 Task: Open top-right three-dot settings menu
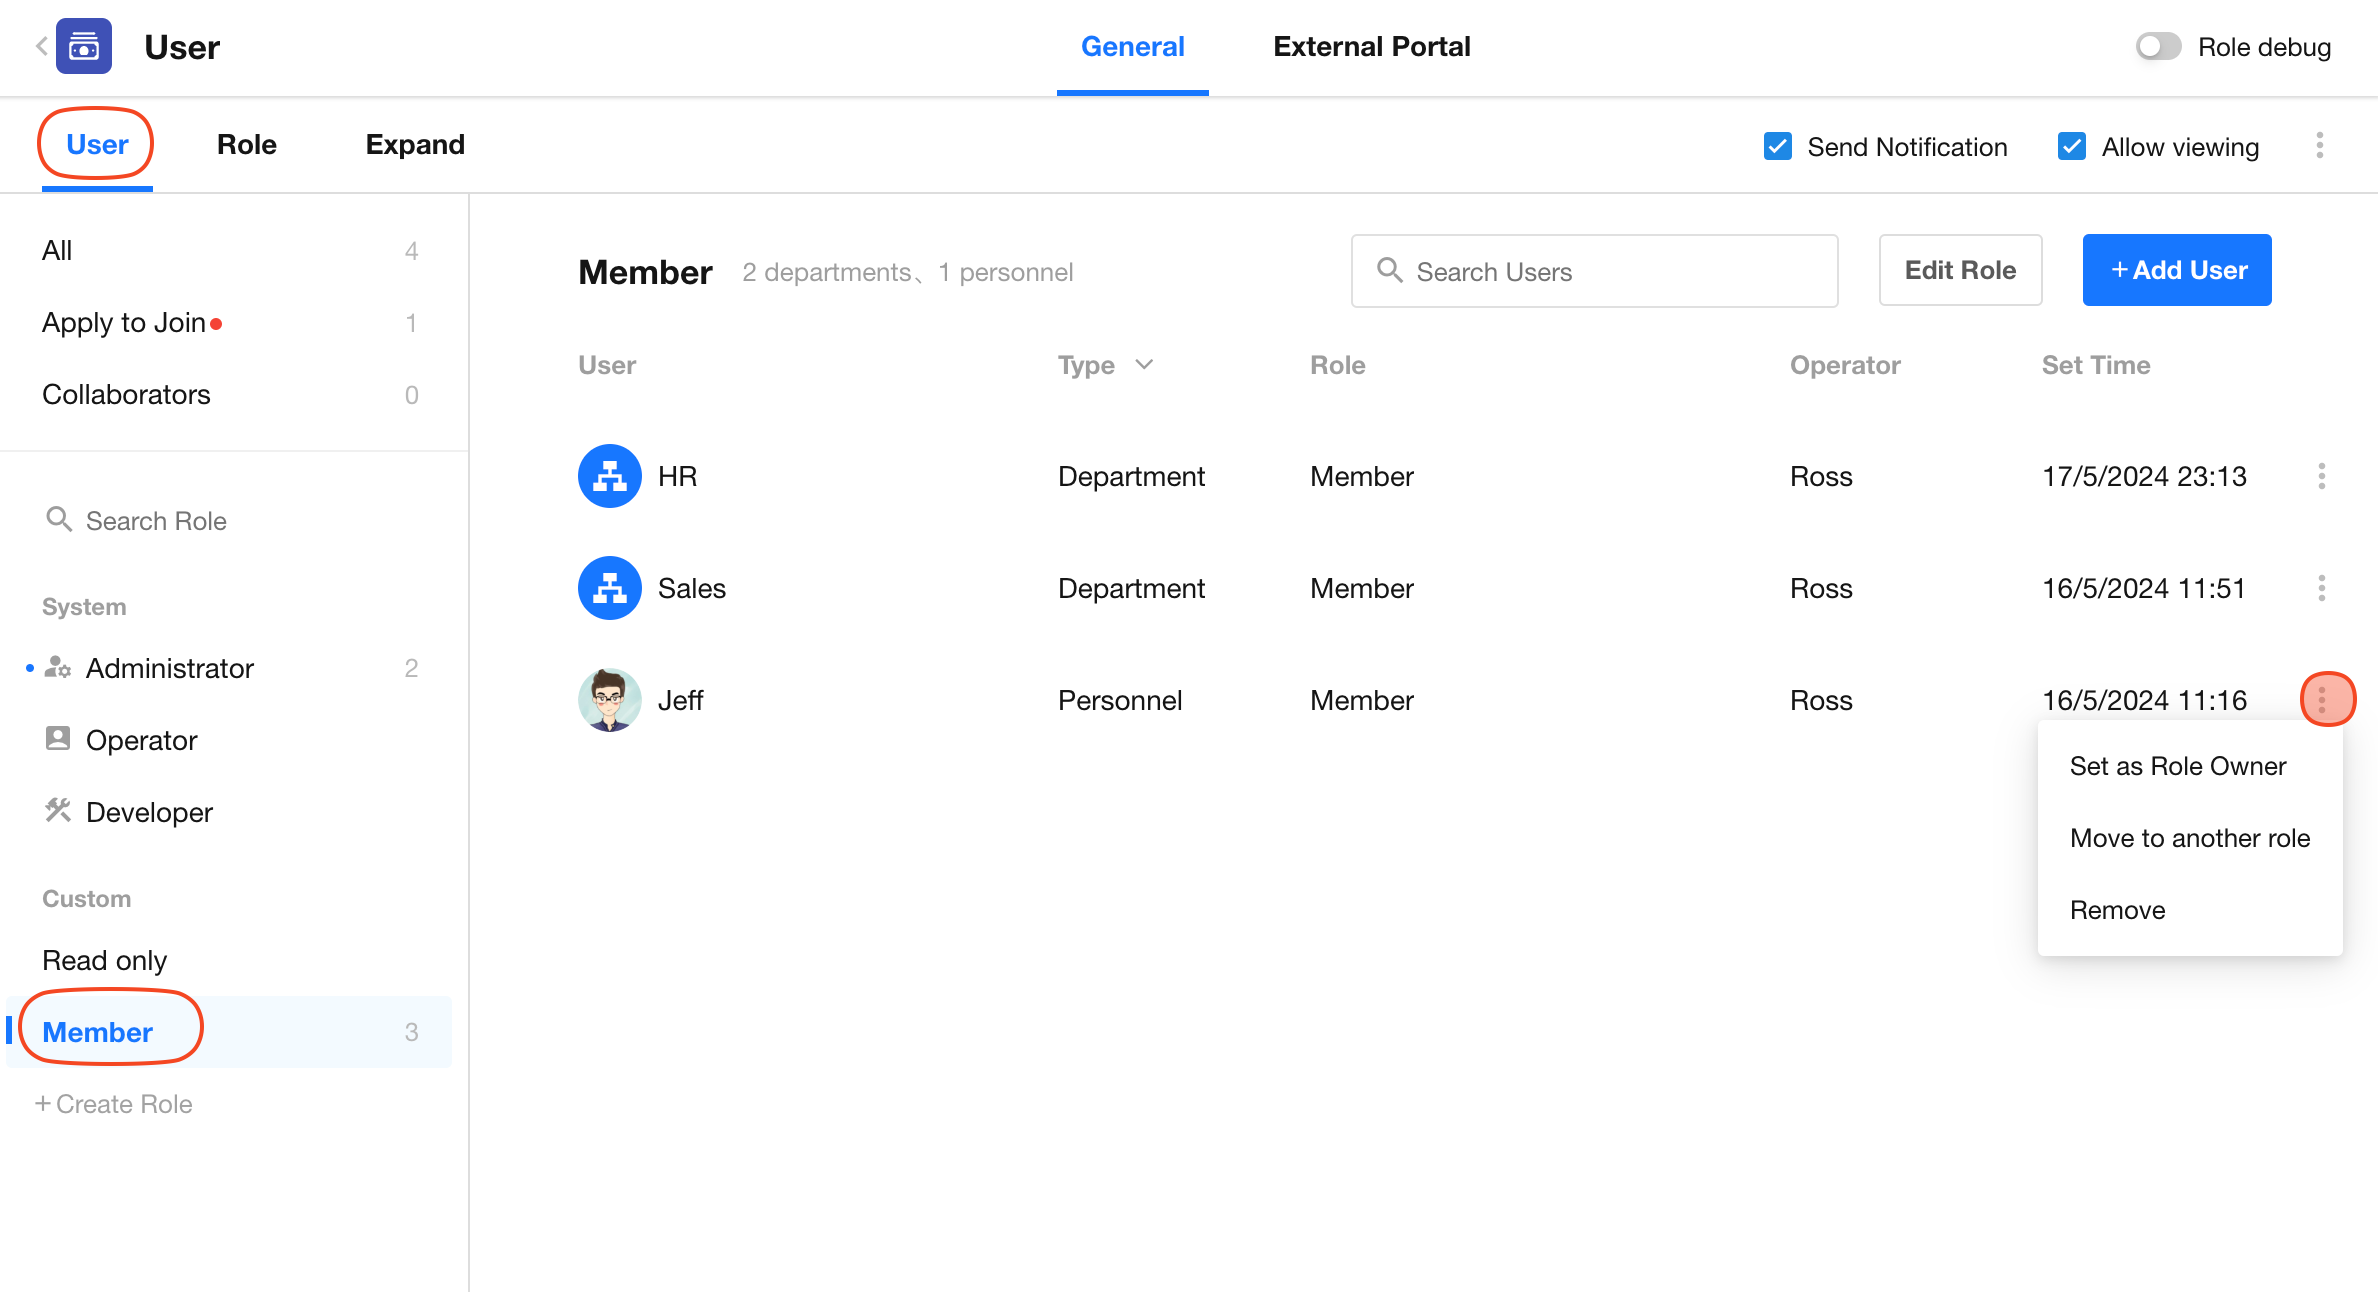click(x=2319, y=146)
